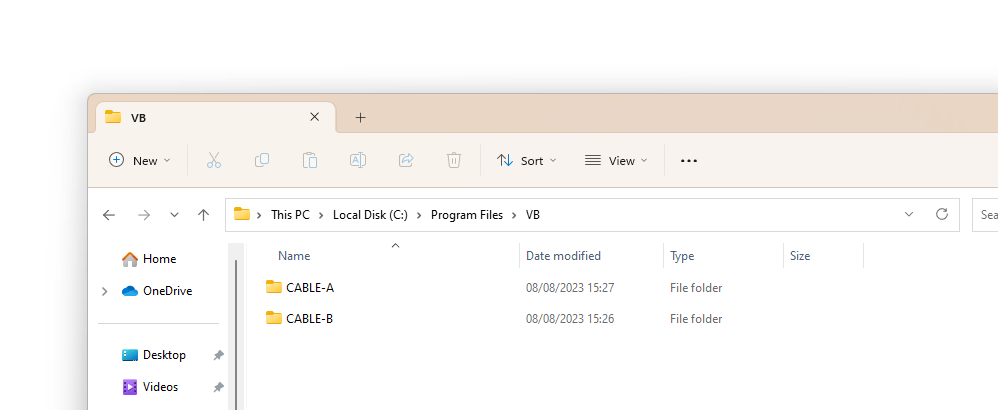Select the CABLE-A folder name
This screenshot has height=410, width=998.
point(310,288)
